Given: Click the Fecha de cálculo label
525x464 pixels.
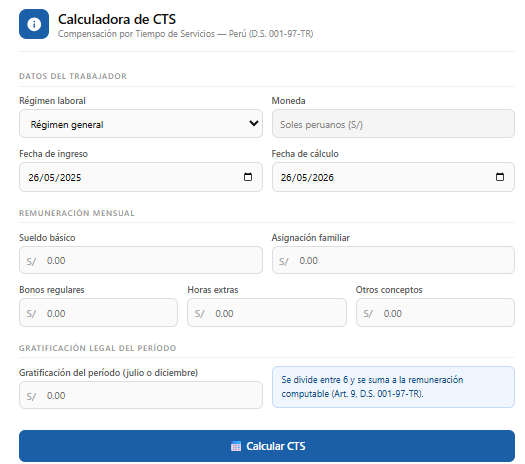Looking at the screenshot, I should [305, 154].
